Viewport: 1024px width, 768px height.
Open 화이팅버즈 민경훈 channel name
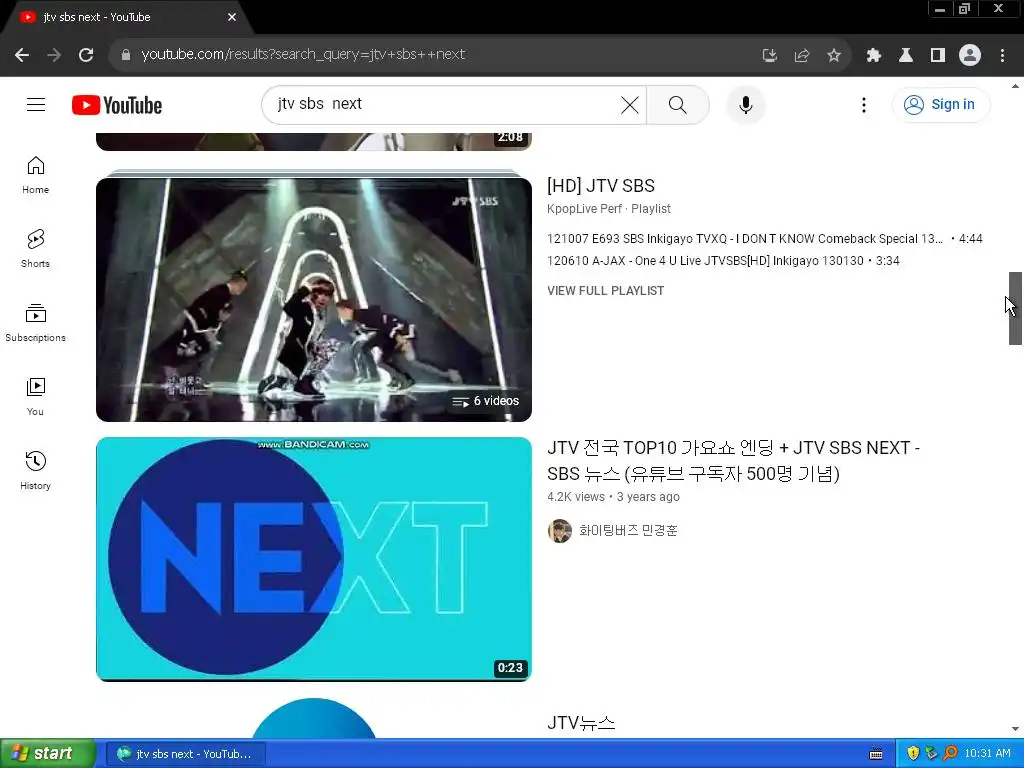click(628, 530)
